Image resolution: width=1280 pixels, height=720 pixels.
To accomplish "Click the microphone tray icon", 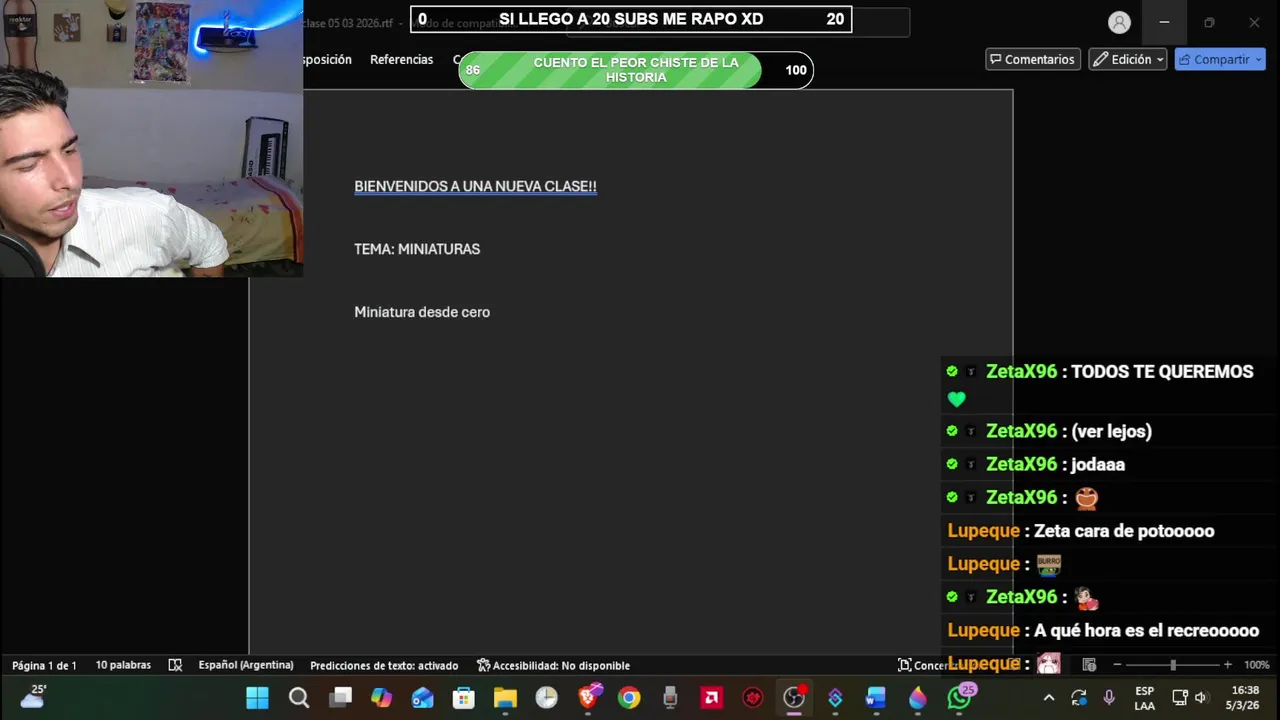I will pyautogui.click(x=1109, y=698).
